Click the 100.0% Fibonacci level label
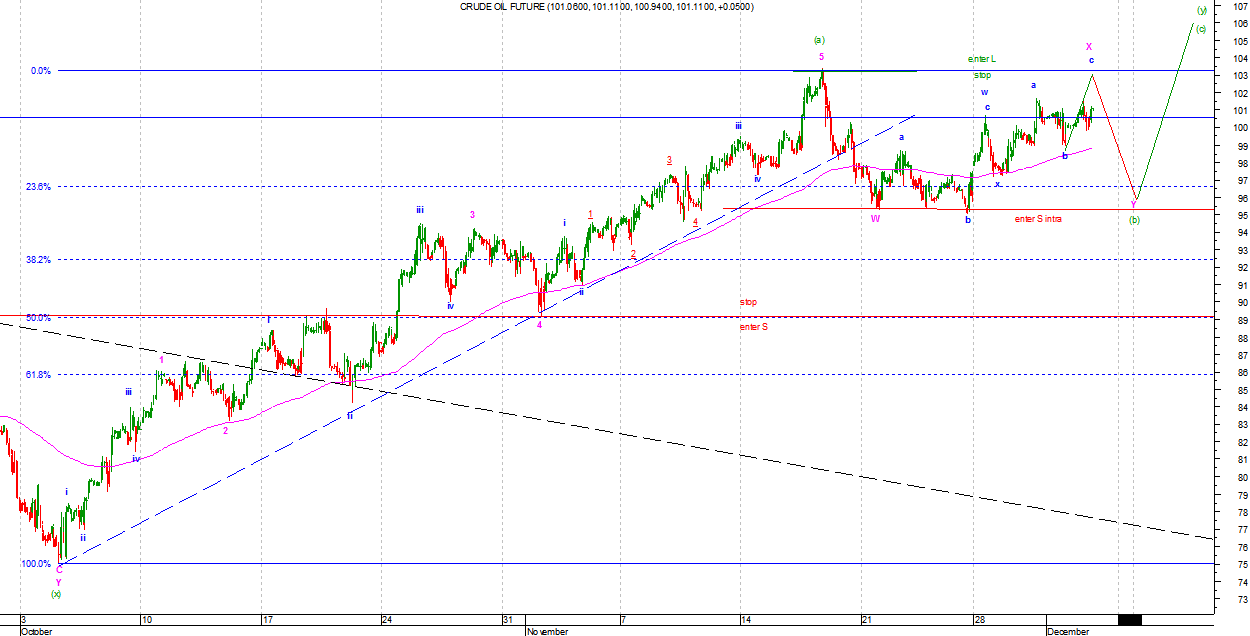The image size is (1250, 636). (x=36, y=564)
